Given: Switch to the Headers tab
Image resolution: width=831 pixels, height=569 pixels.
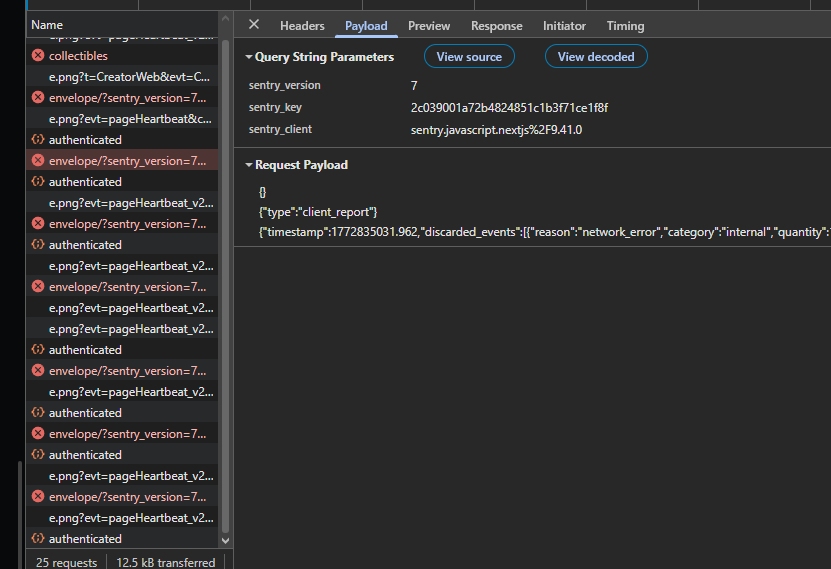Looking at the screenshot, I should 302,26.
